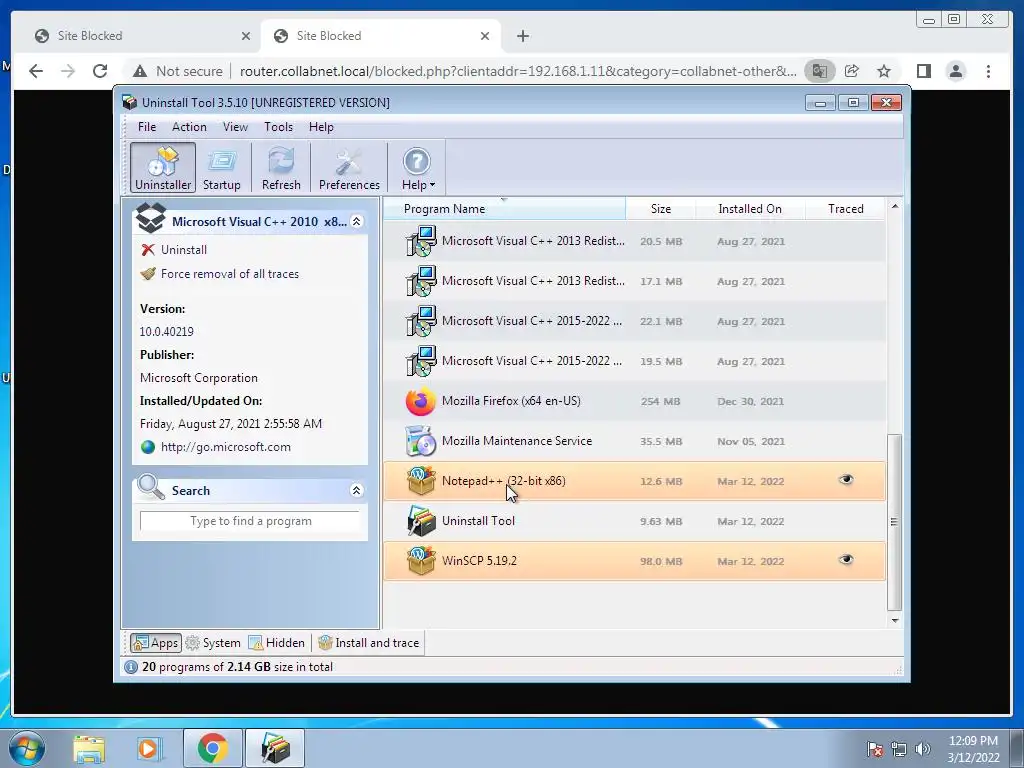Sort by Installed On column header
This screenshot has height=768, width=1024.
click(x=750, y=208)
